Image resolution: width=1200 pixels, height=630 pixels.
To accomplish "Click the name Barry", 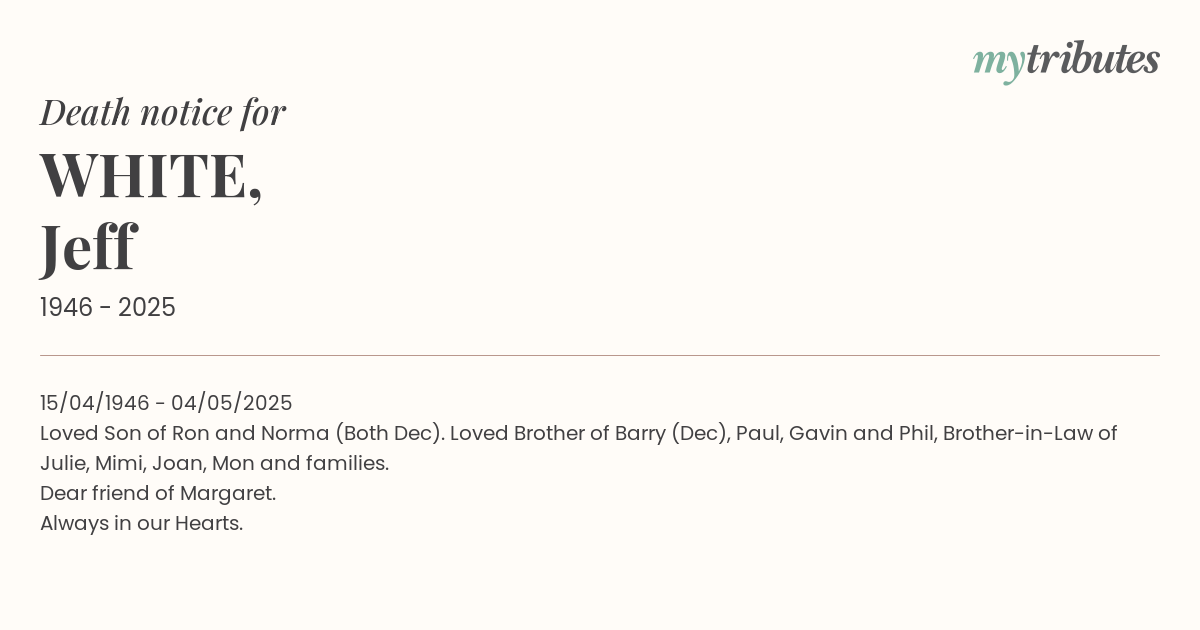I will (636, 433).
